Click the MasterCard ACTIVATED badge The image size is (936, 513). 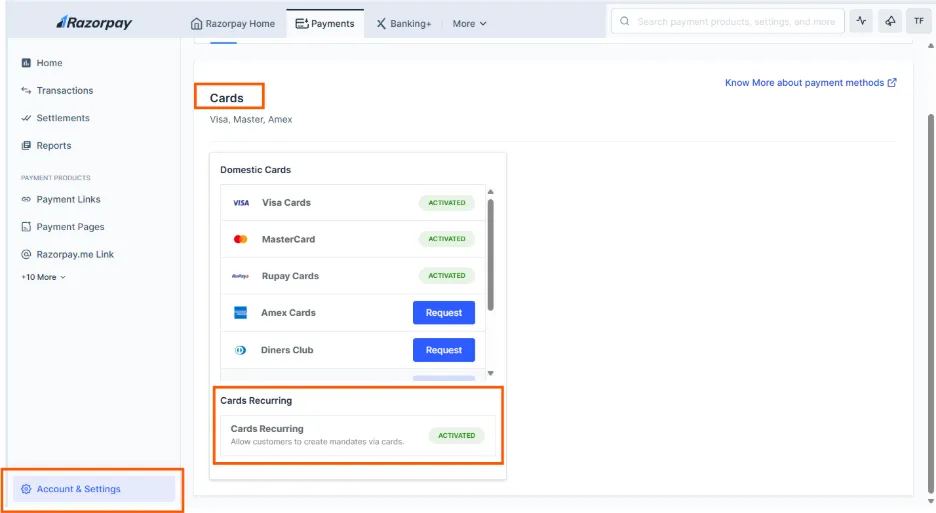(x=447, y=239)
